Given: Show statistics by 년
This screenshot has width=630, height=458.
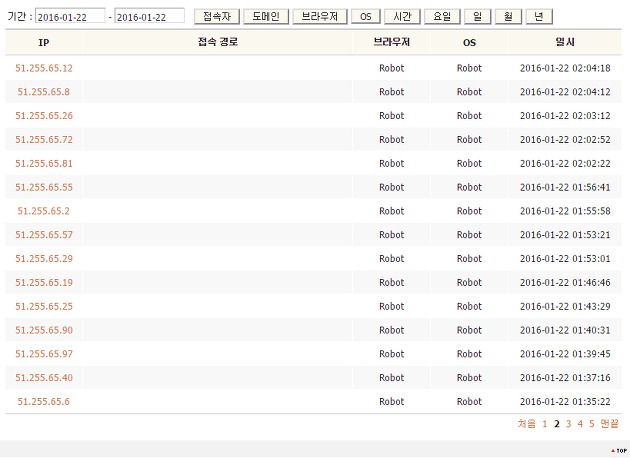Looking at the screenshot, I should pos(539,16).
